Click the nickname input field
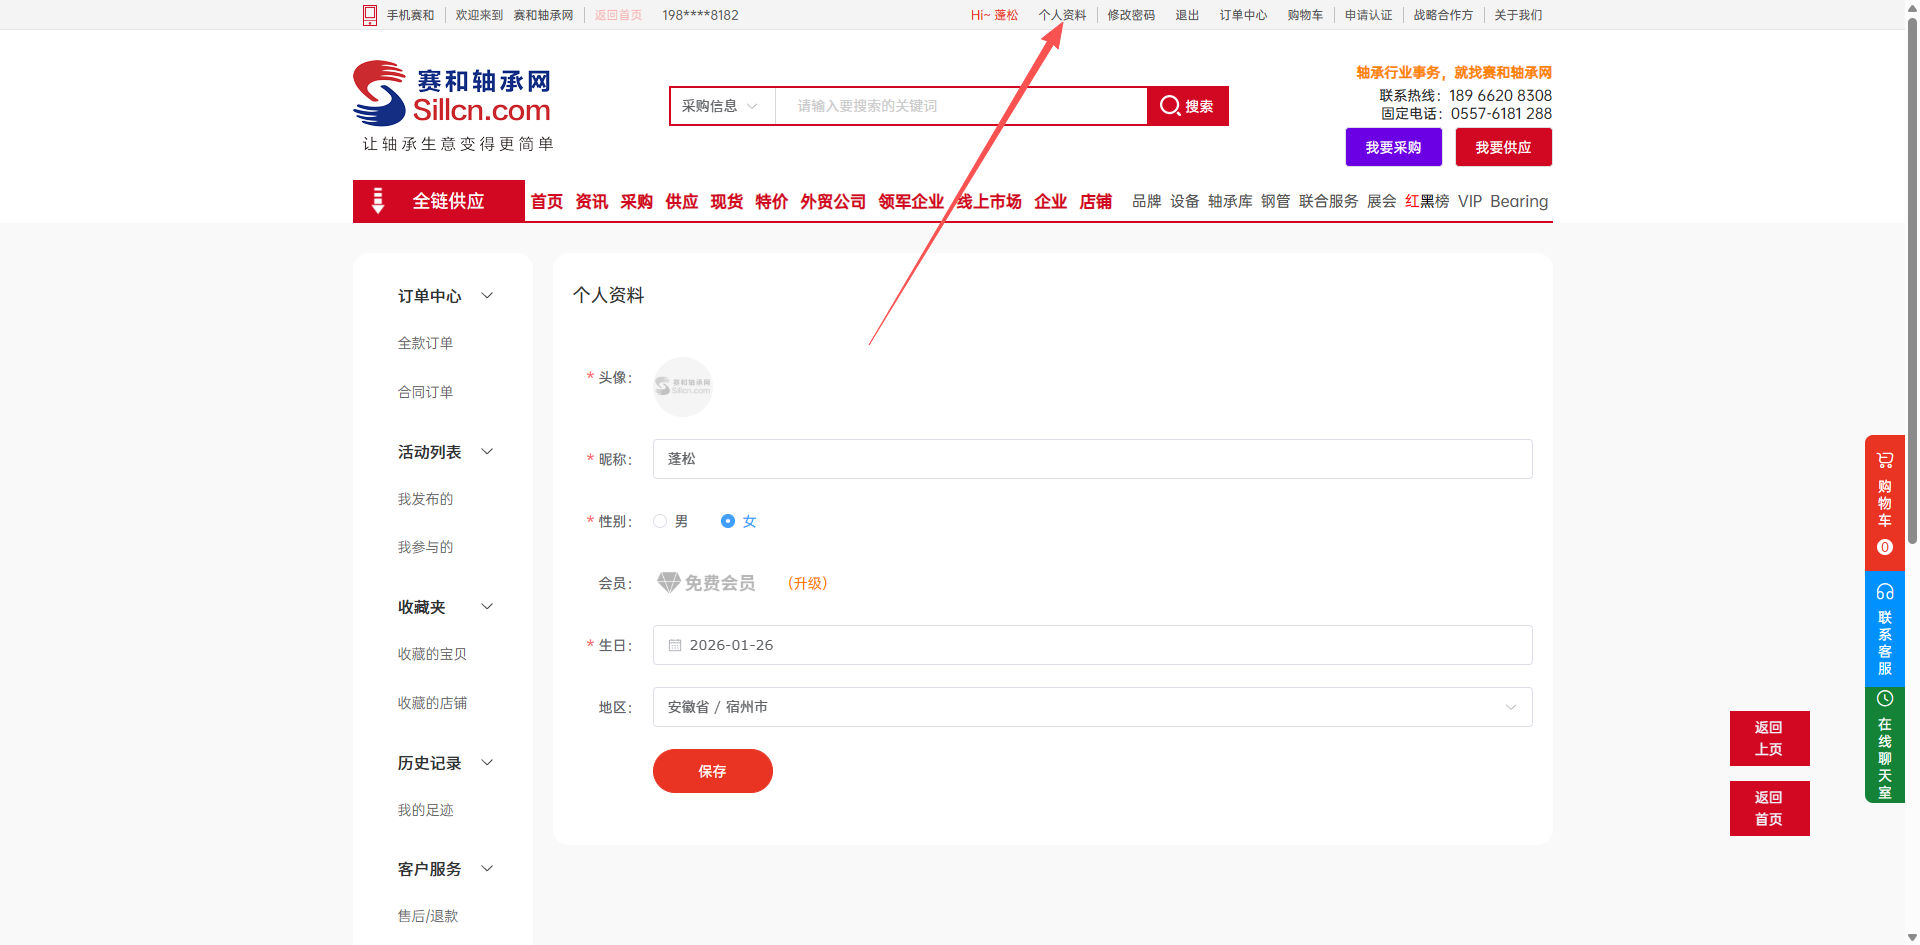 tap(1092, 459)
